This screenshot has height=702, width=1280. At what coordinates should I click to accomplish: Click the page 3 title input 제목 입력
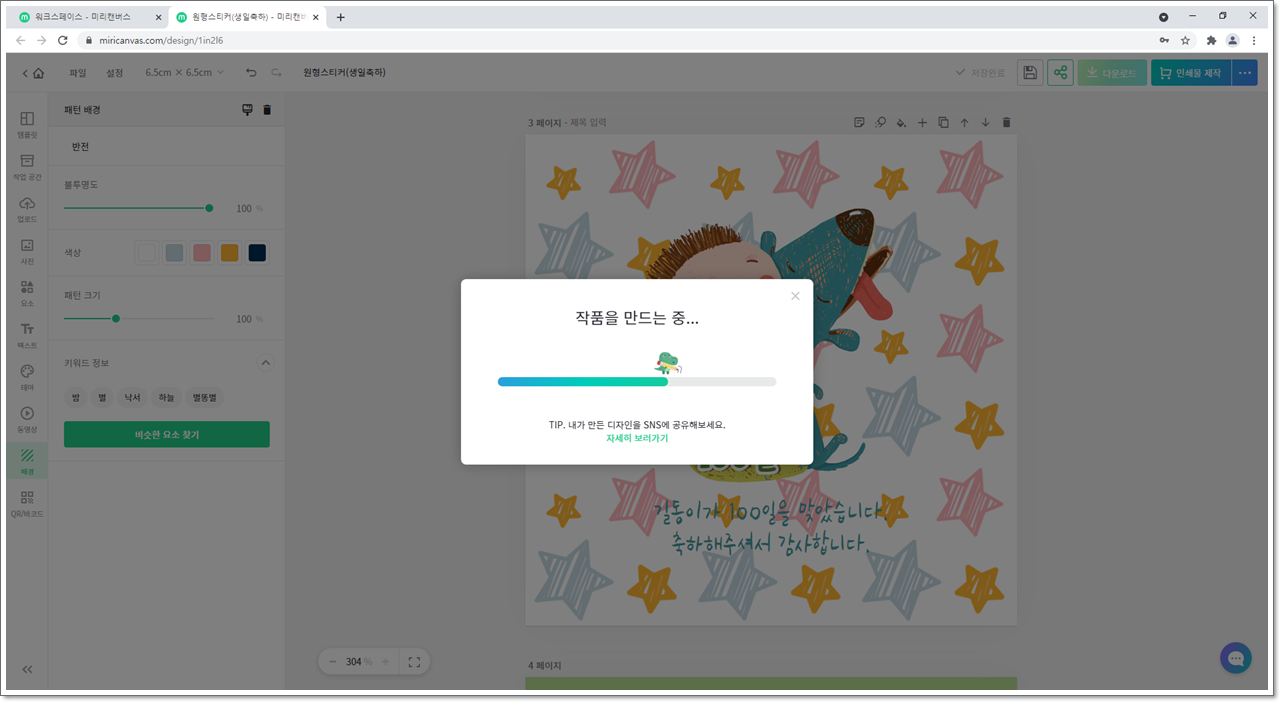[588, 122]
